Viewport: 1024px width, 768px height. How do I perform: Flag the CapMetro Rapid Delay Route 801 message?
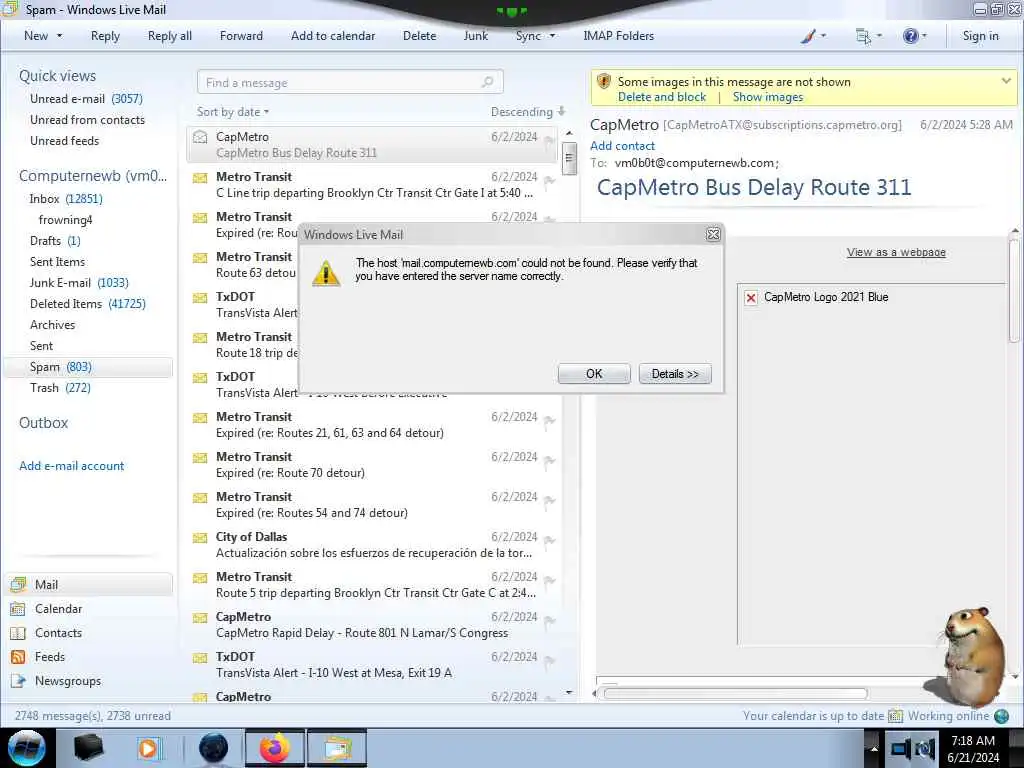[x=549, y=620]
